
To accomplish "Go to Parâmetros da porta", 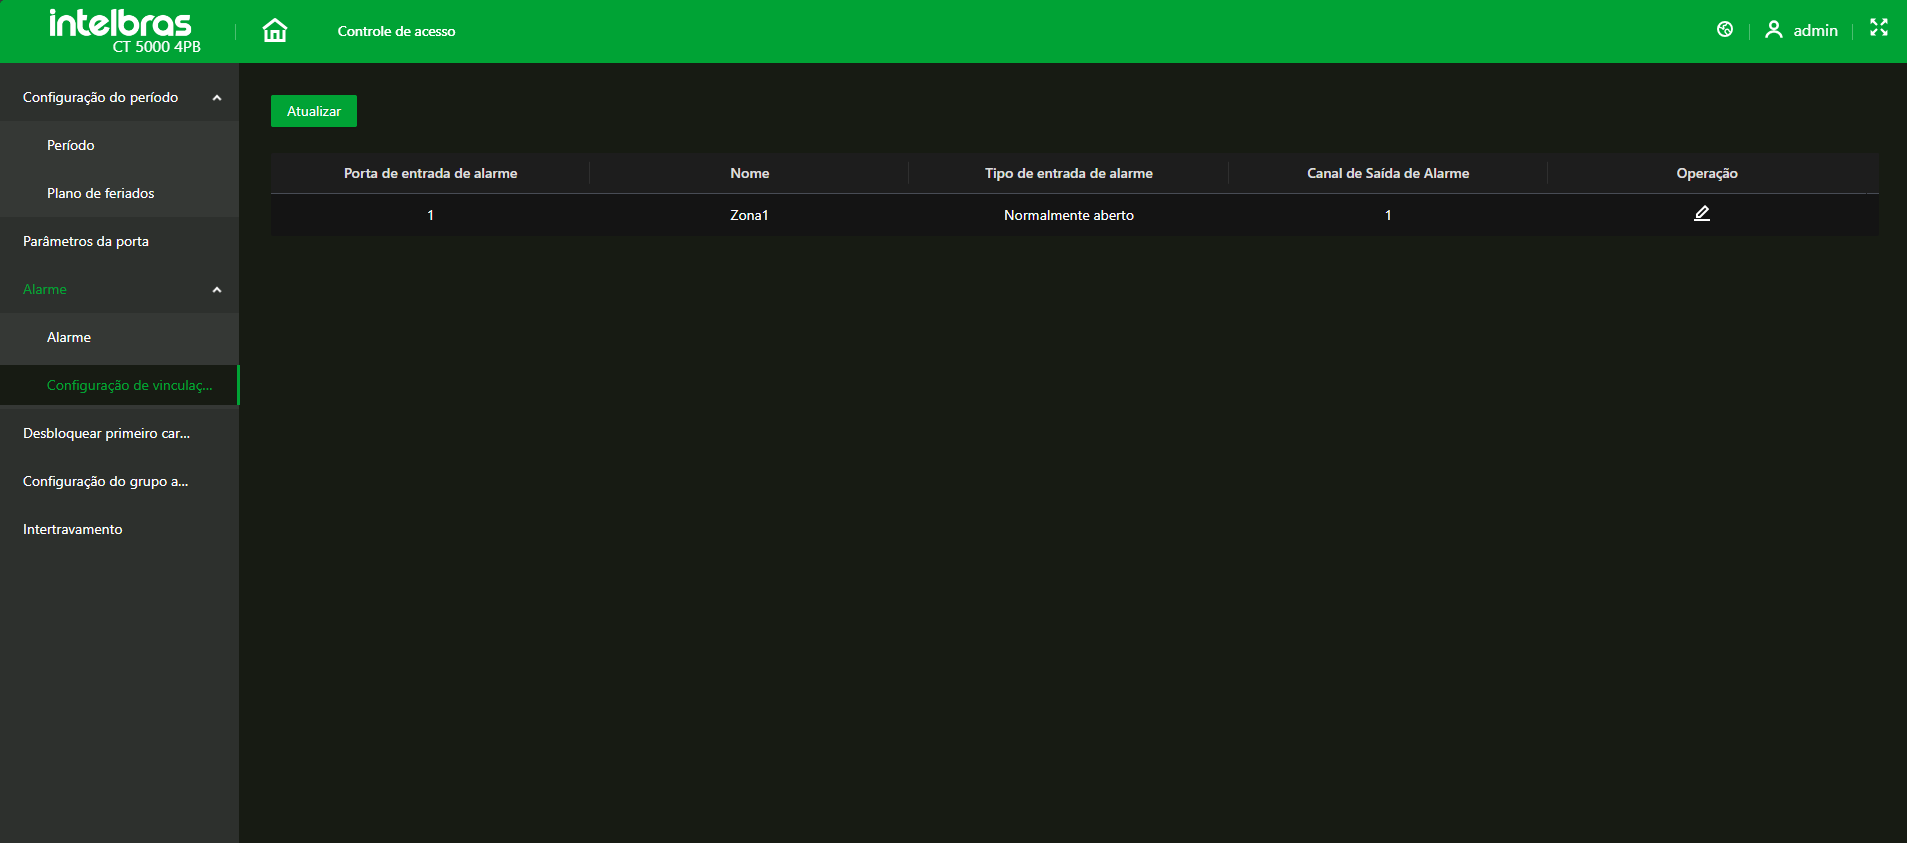I will [x=86, y=242].
